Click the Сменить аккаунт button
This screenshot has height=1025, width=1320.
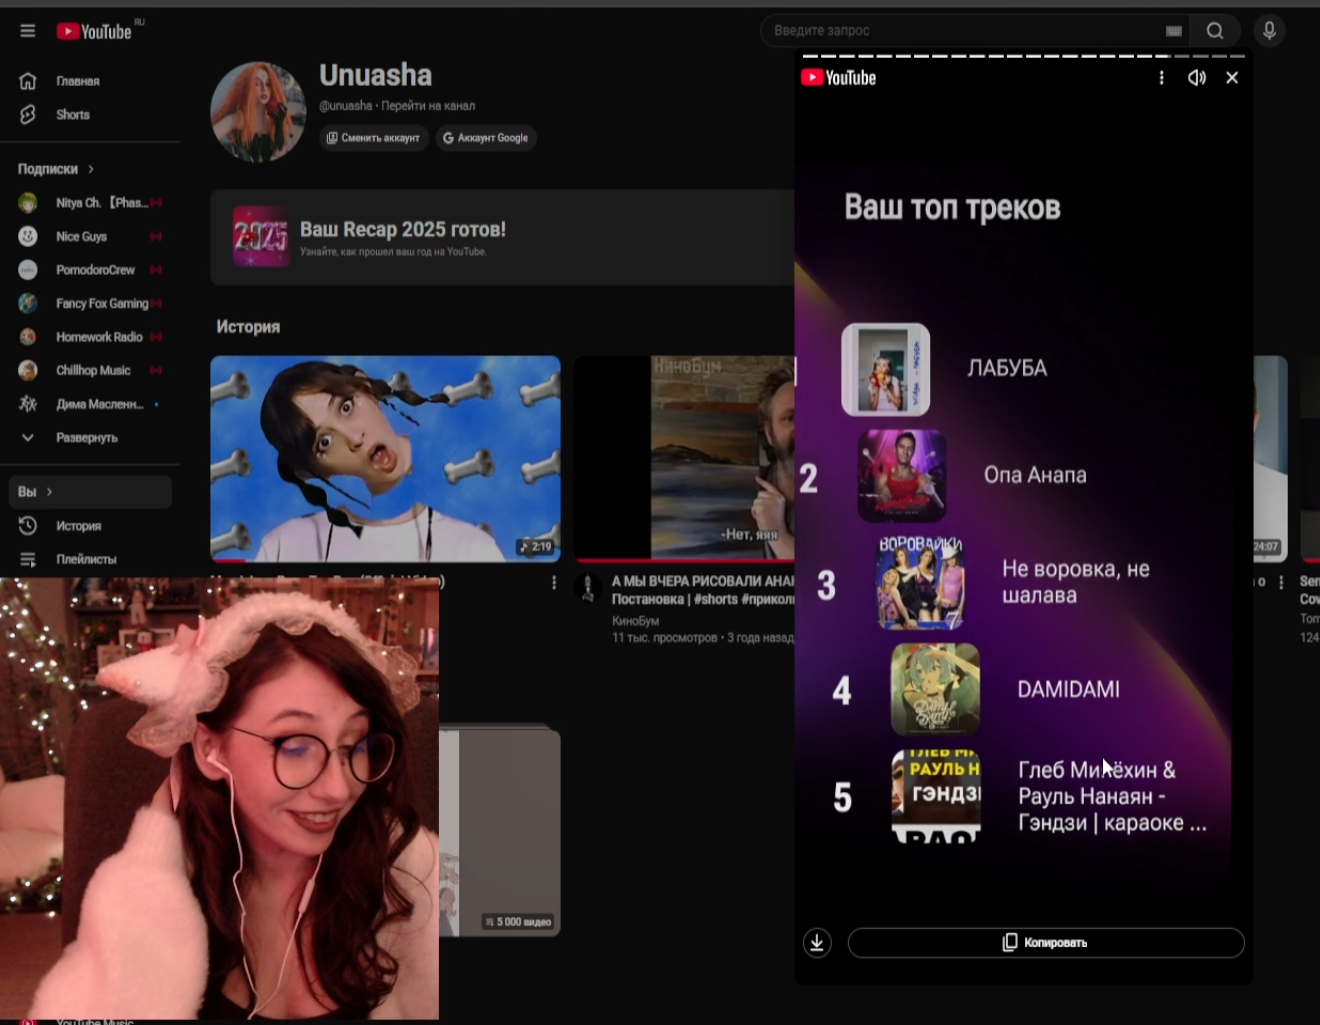coord(374,138)
